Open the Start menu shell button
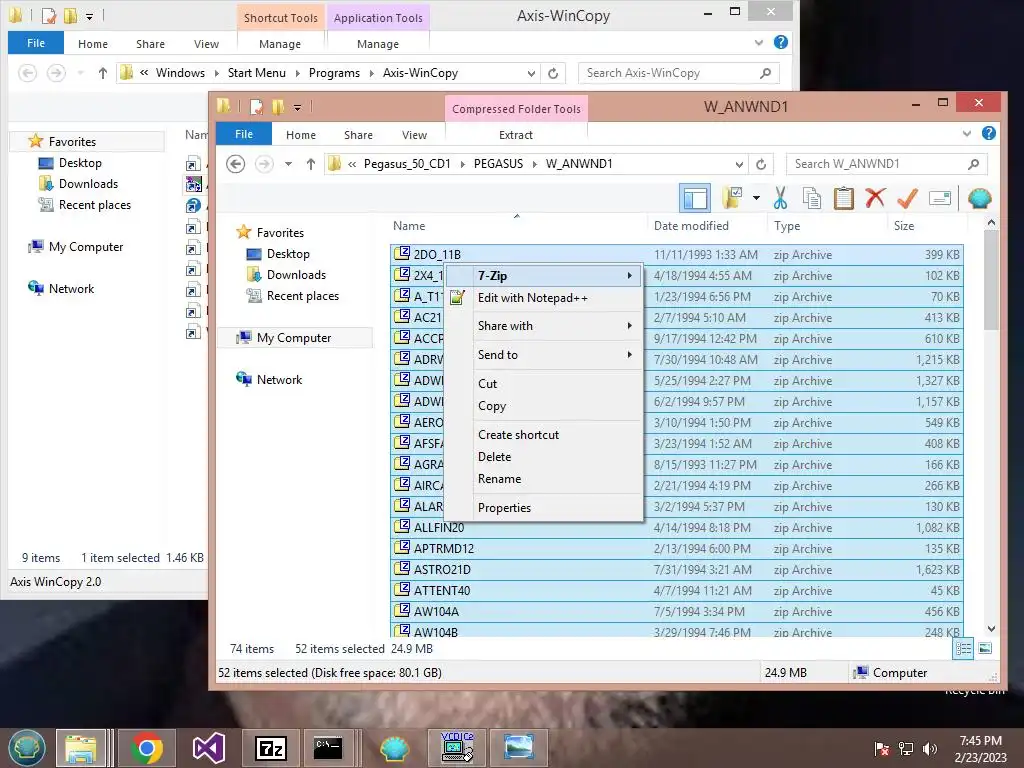The image size is (1024, 768). click(x=26, y=748)
